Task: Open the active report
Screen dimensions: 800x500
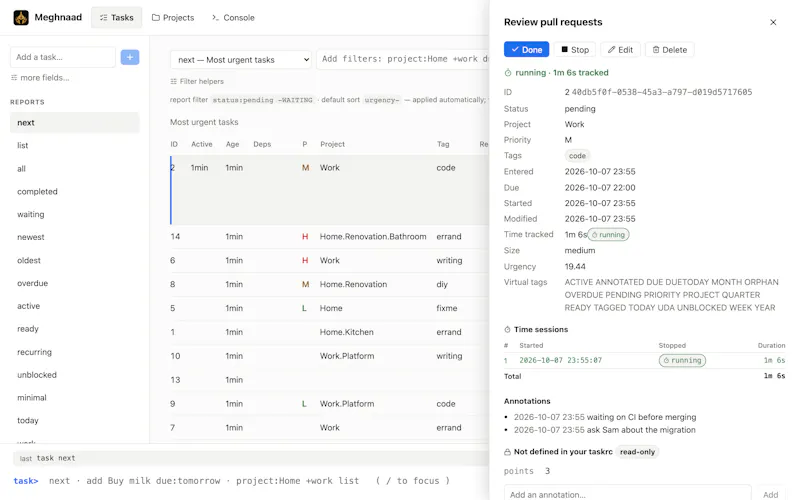Action: tap(74, 306)
